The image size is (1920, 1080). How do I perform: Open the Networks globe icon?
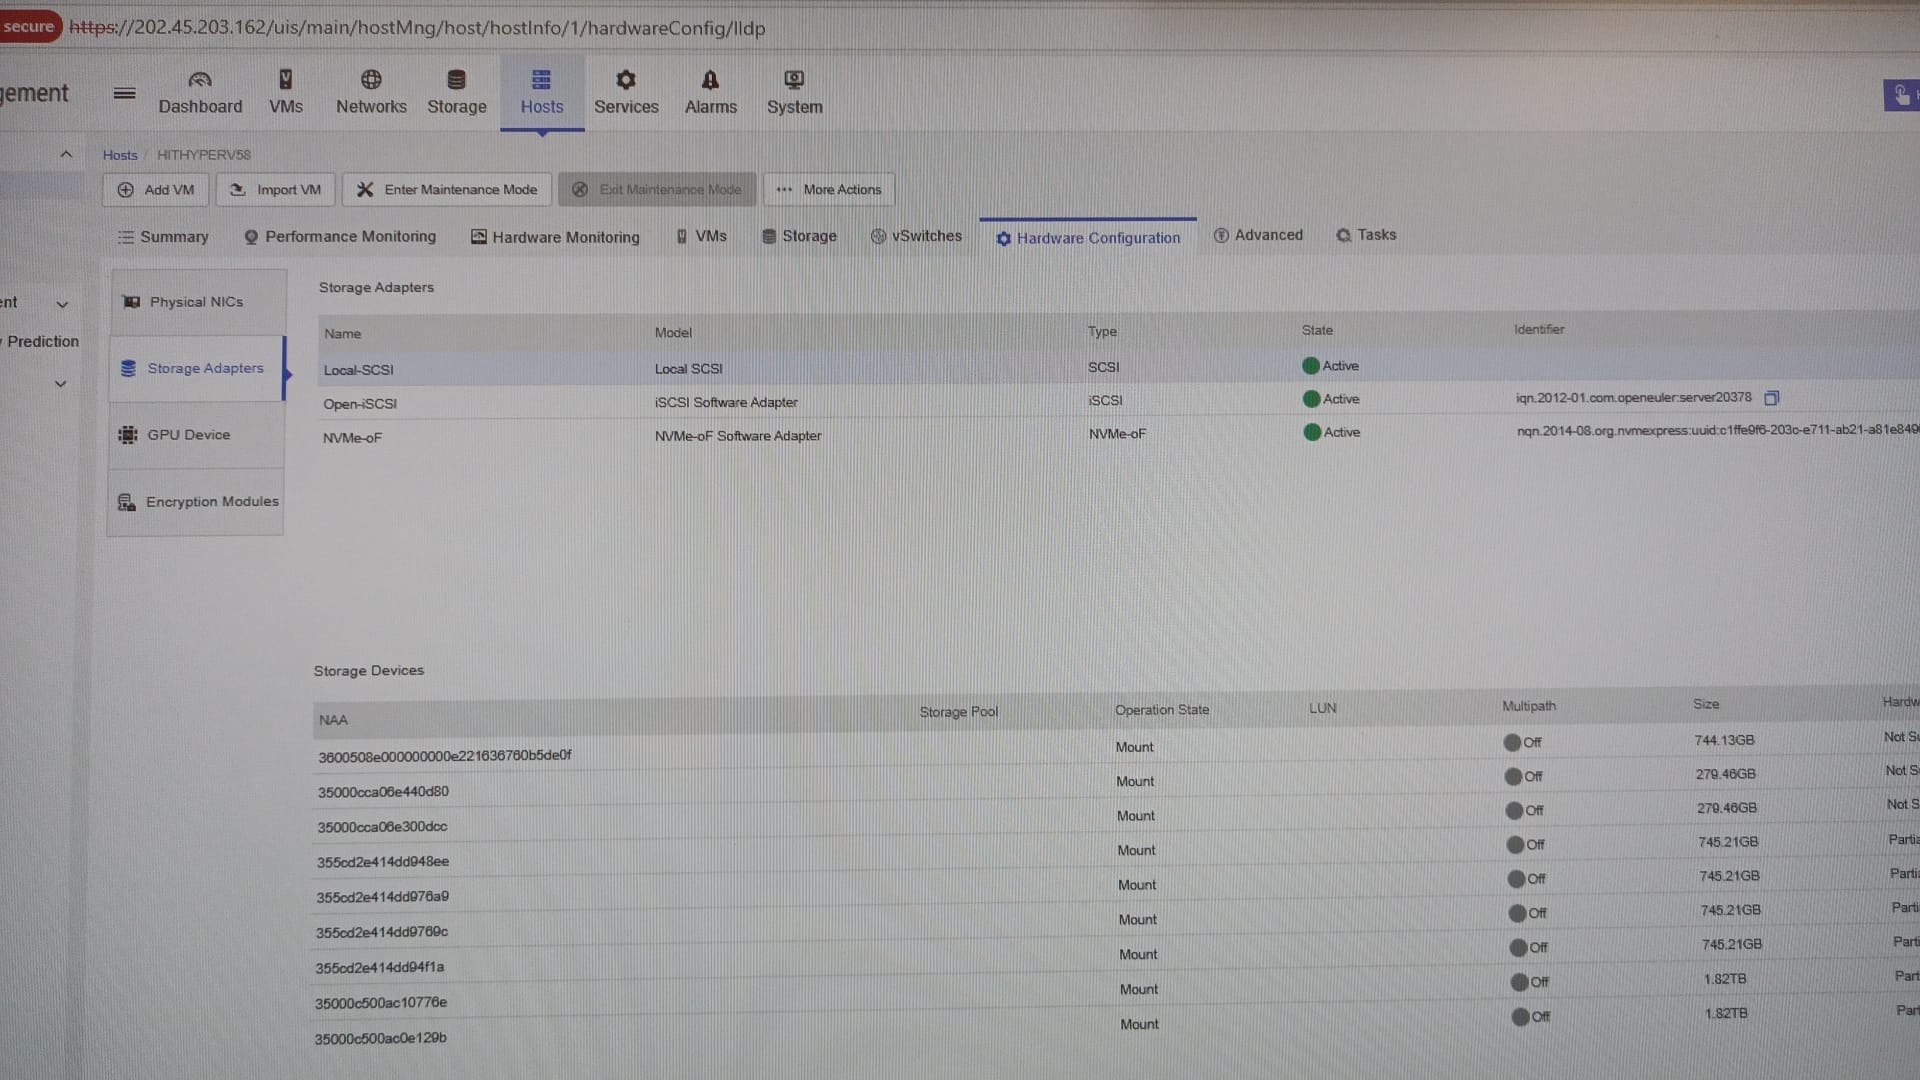pyautogui.click(x=371, y=80)
